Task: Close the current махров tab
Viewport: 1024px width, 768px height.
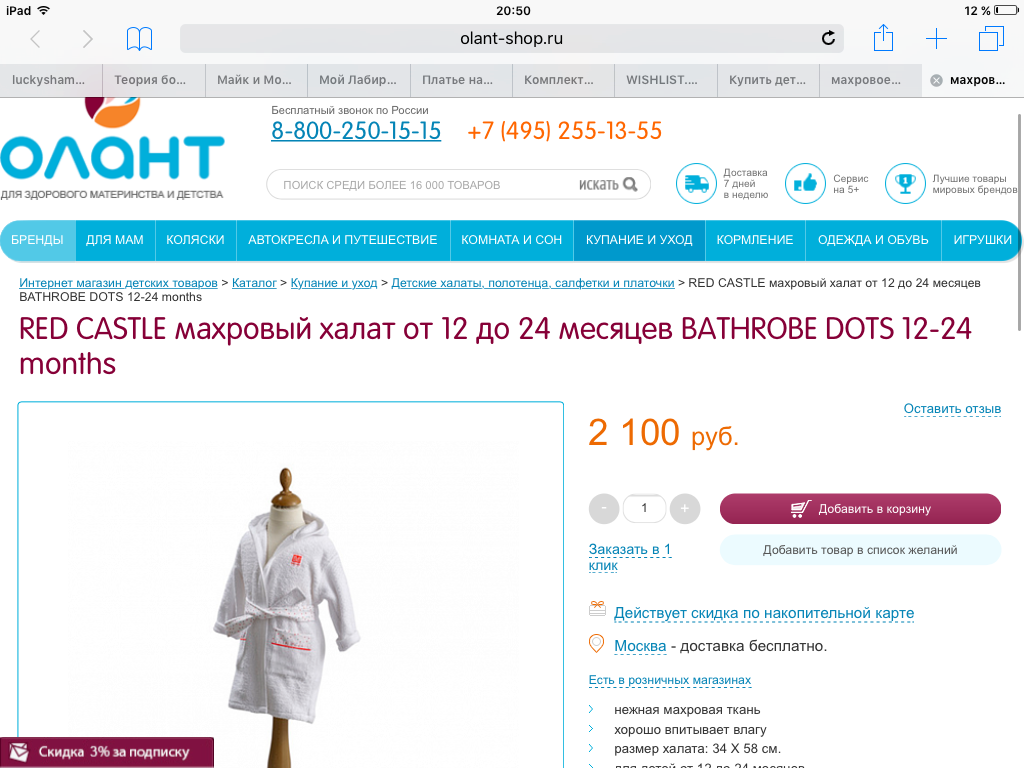Action: [936, 80]
